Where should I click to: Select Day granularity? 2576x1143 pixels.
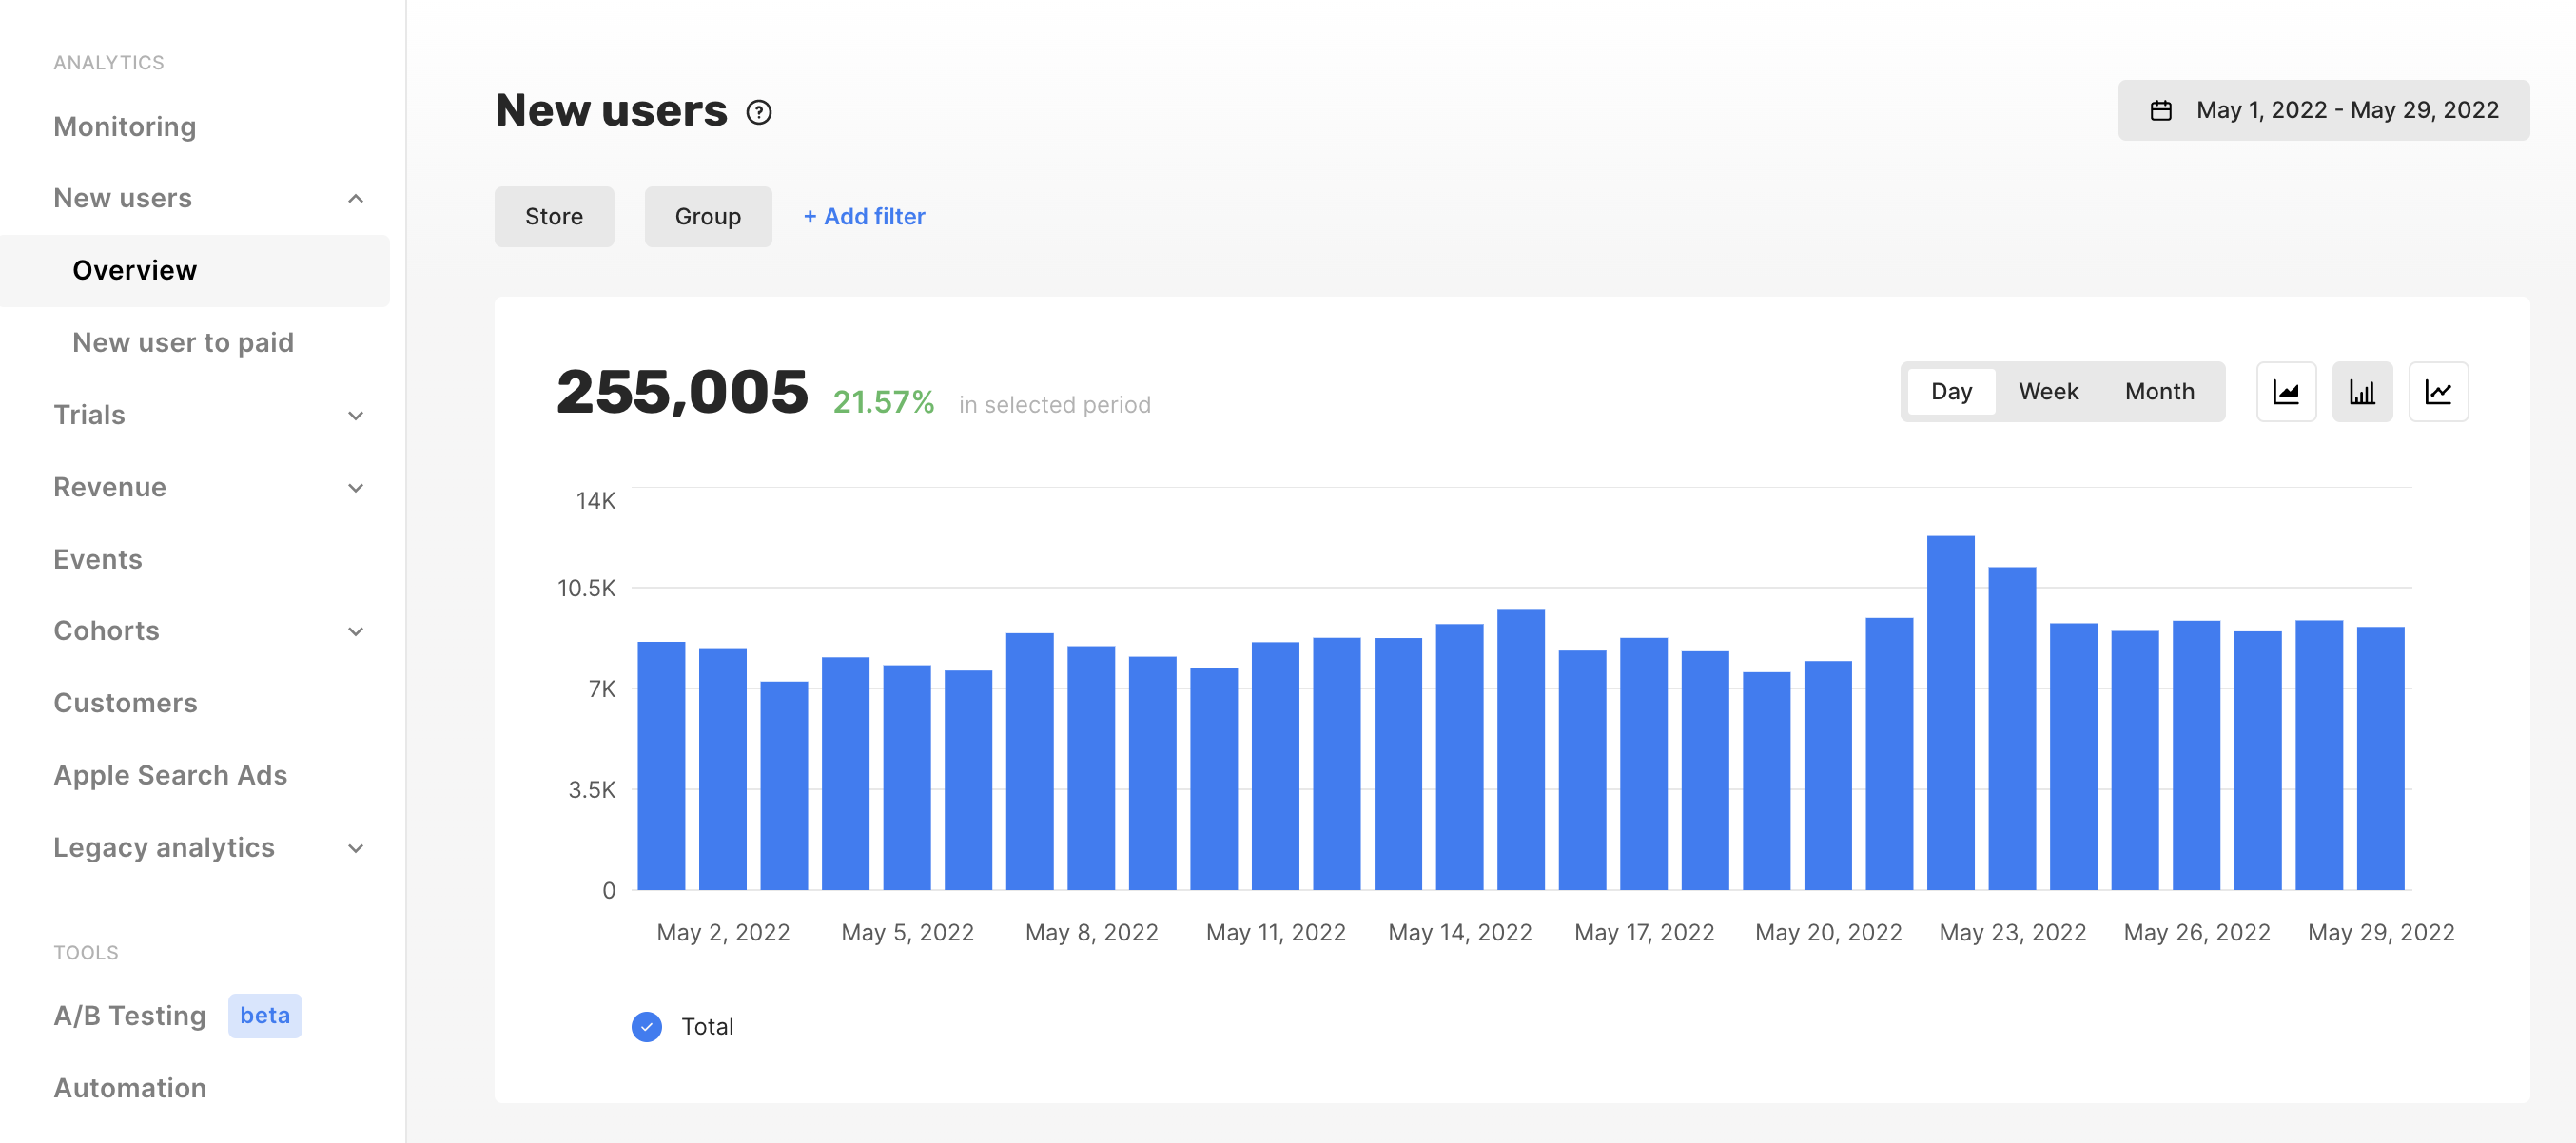(1950, 392)
